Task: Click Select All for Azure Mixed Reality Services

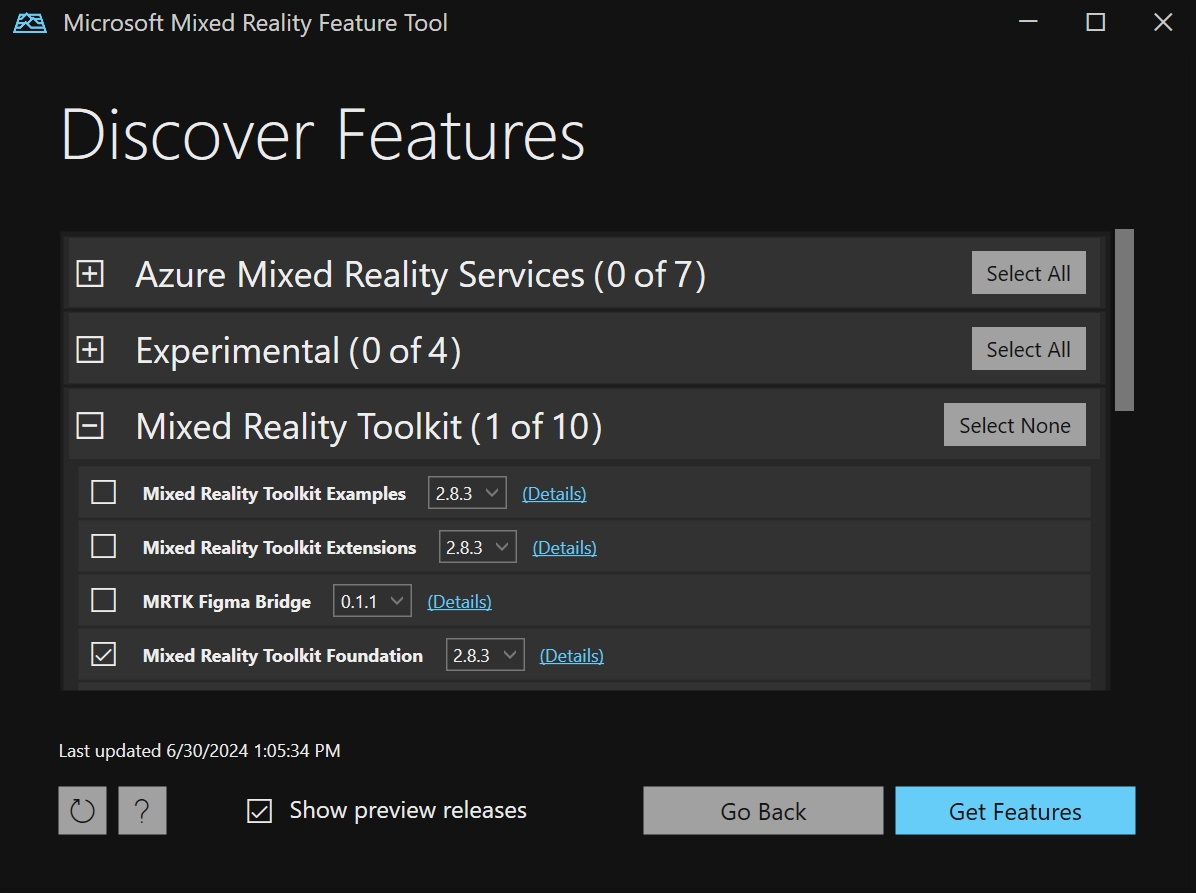Action: pos(1028,272)
